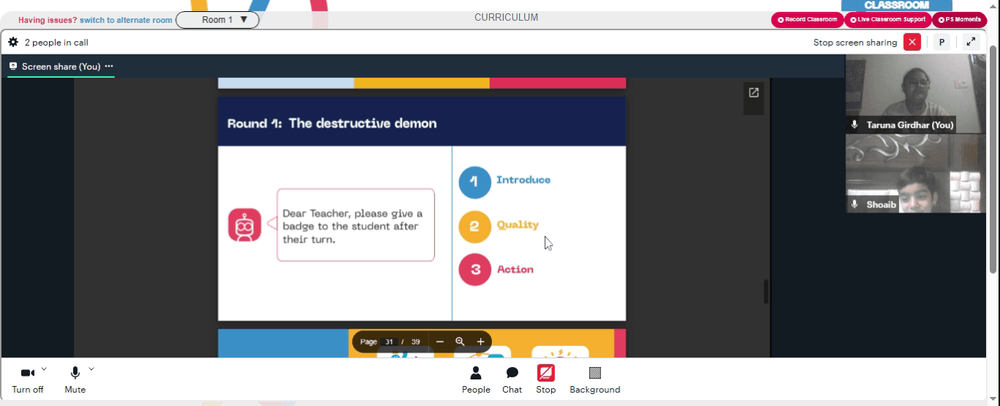Click Shoaib's video thumbnail
The image size is (1000, 406).
pos(915,173)
